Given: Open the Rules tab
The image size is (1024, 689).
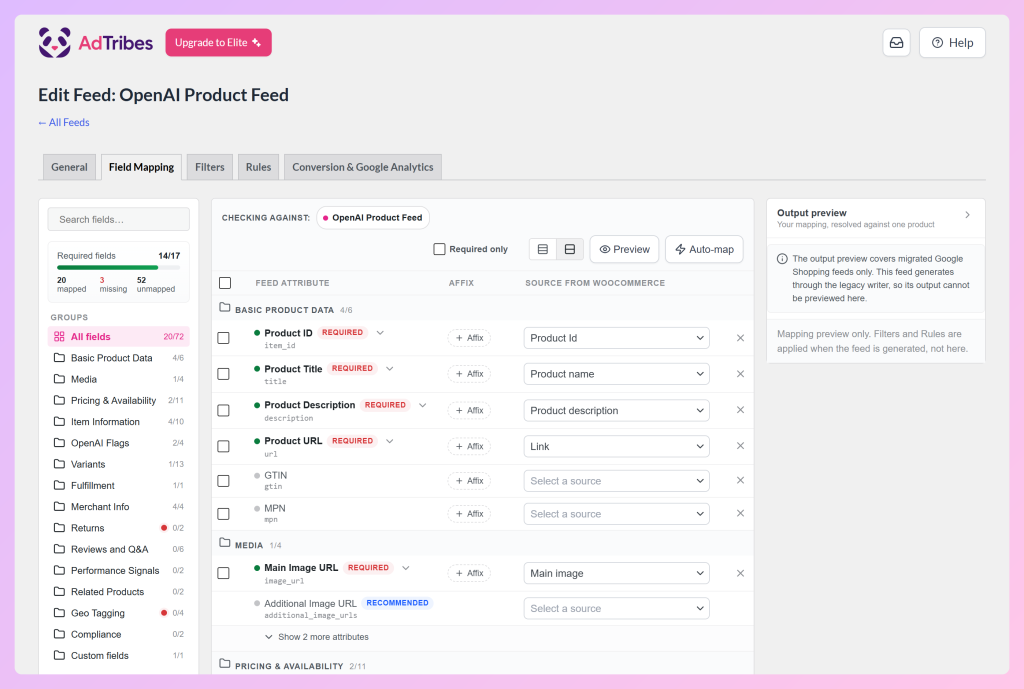Looking at the screenshot, I should click(x=259, y=167).
